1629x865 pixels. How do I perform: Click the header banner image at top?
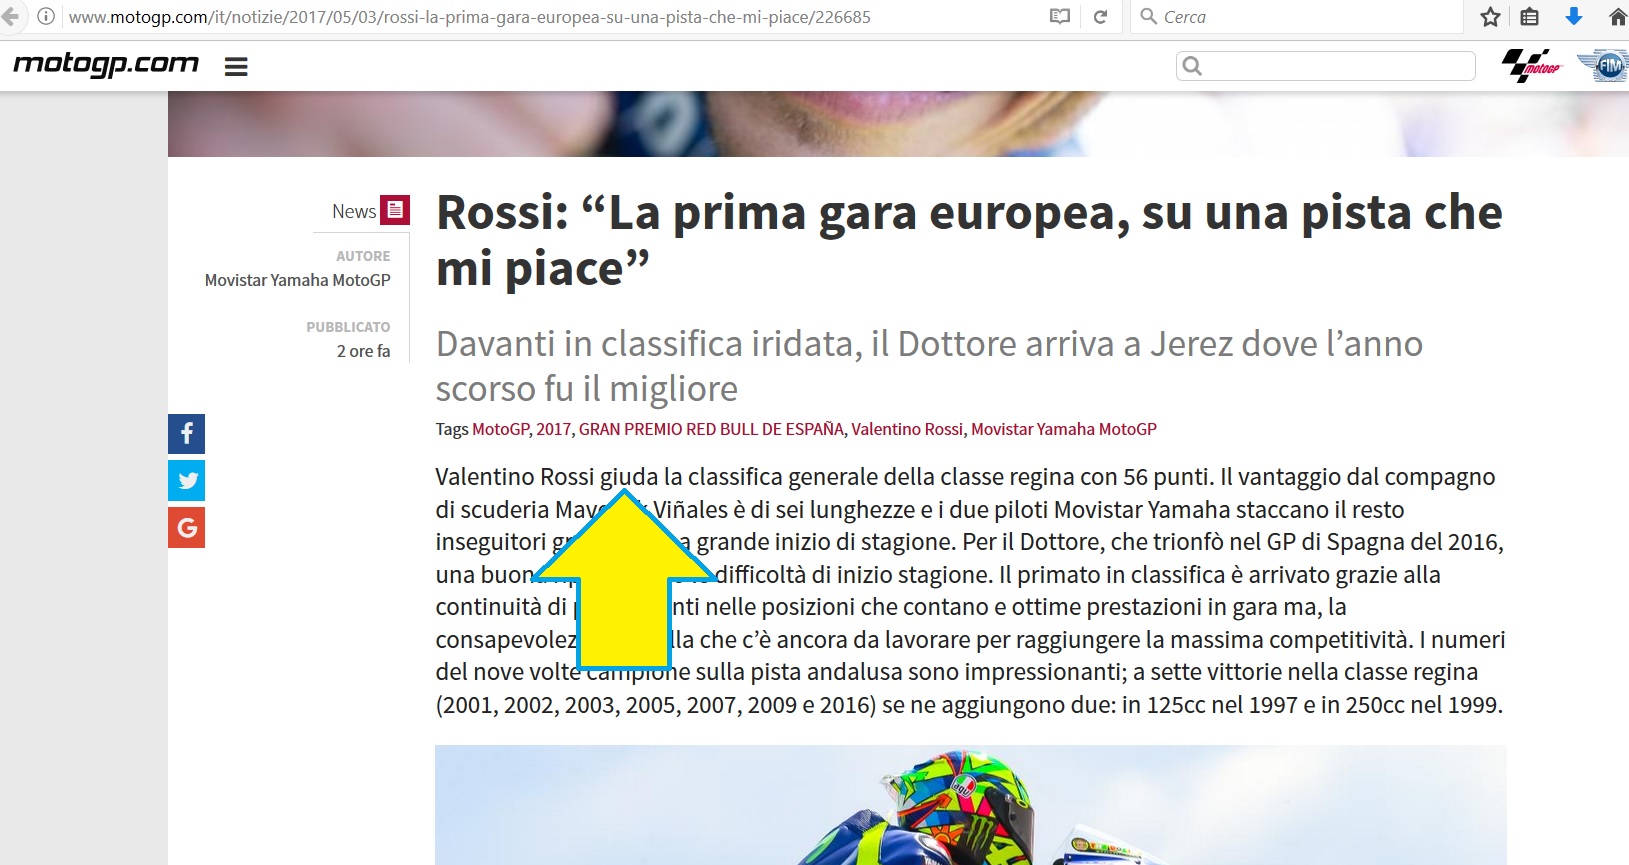pyautogui.click(x=898, y=124)
